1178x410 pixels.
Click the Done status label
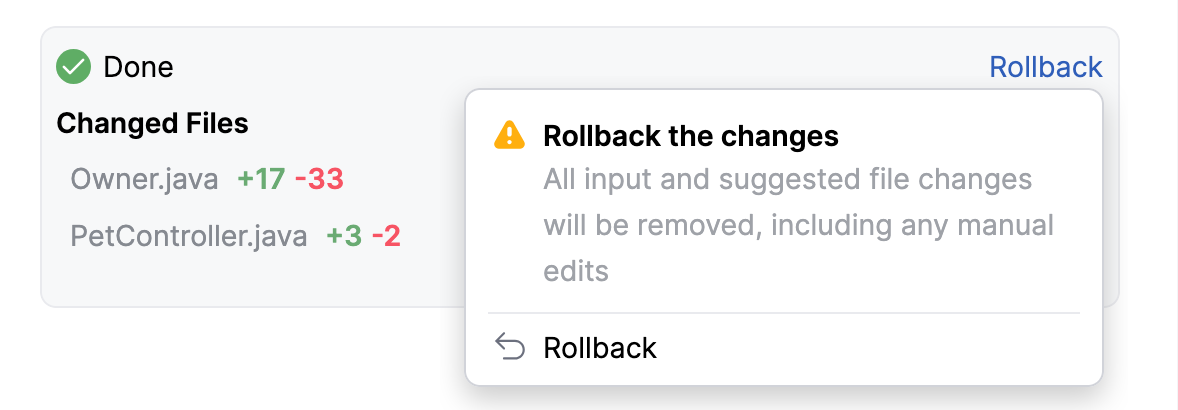138,67
